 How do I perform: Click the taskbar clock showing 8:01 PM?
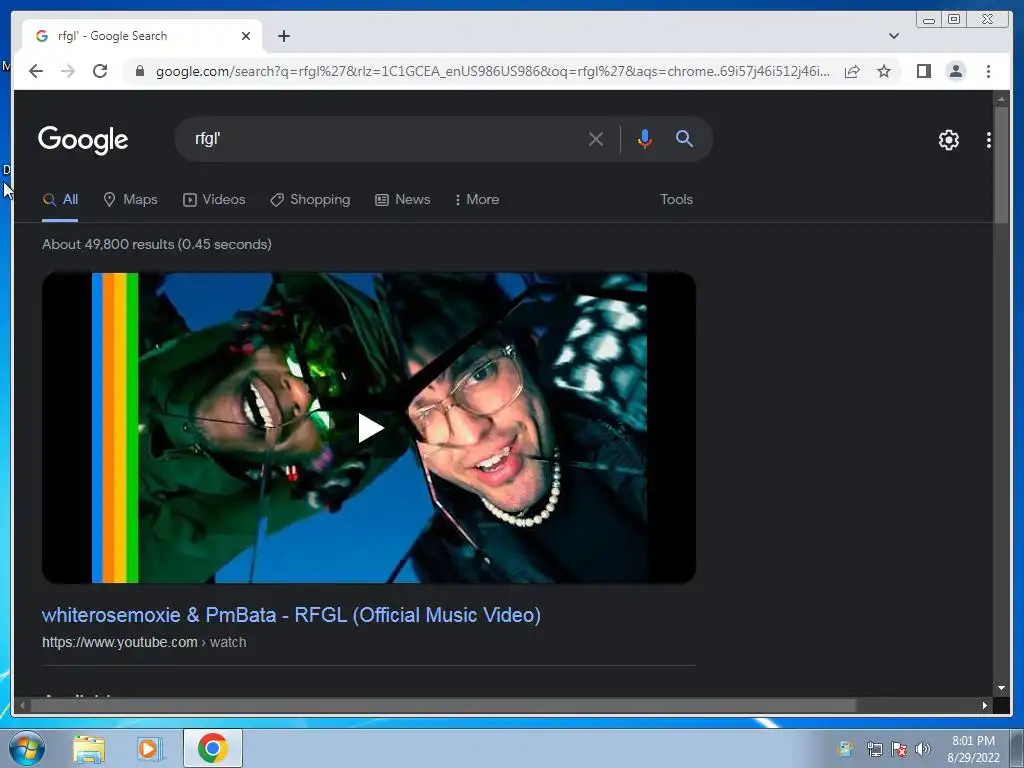point(973,749)
